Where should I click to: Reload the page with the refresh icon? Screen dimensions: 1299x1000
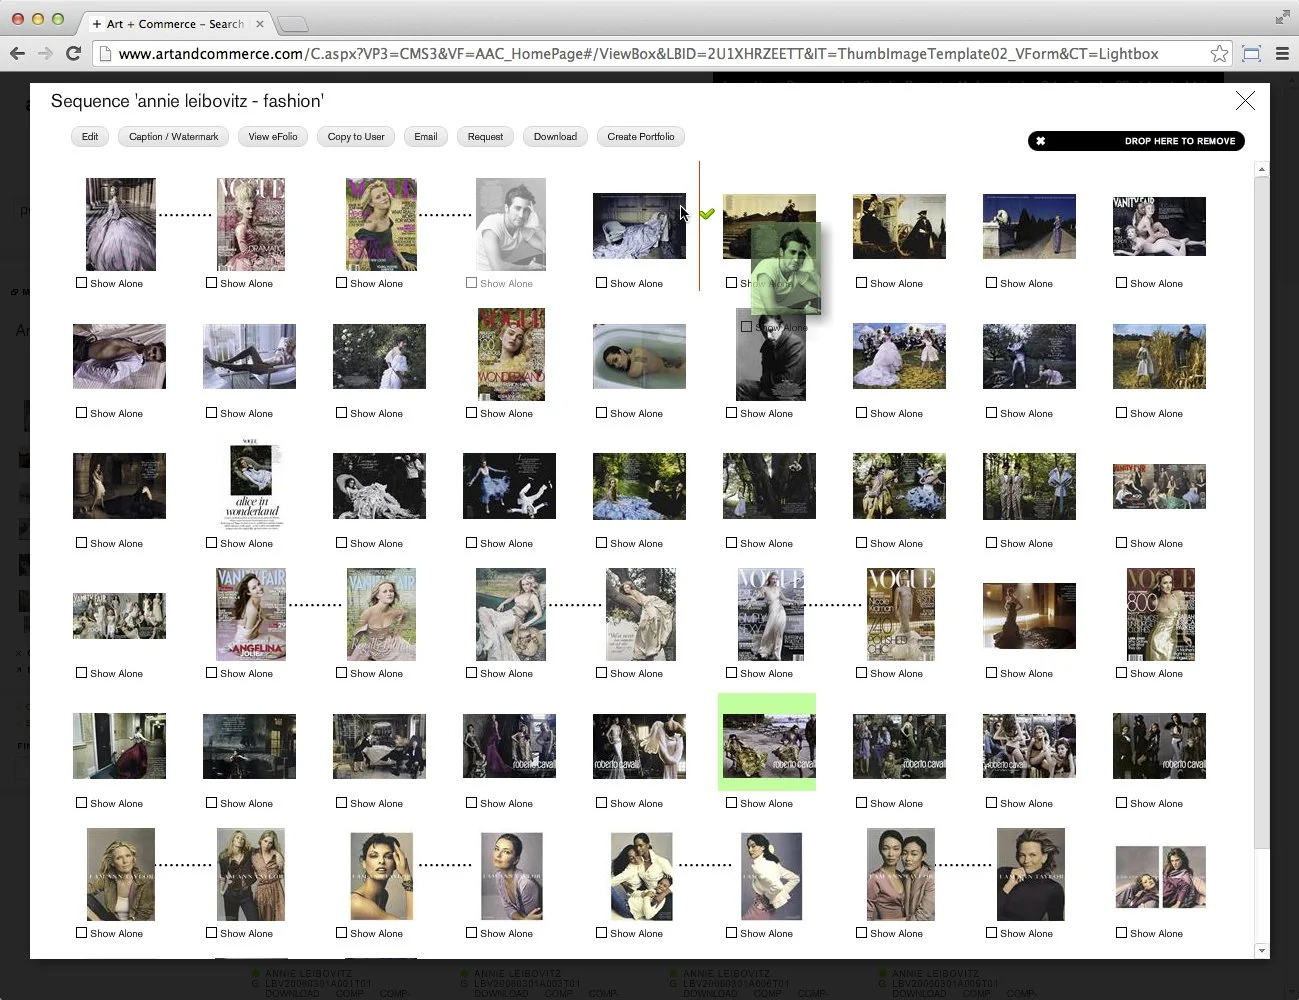coord(73,54)
